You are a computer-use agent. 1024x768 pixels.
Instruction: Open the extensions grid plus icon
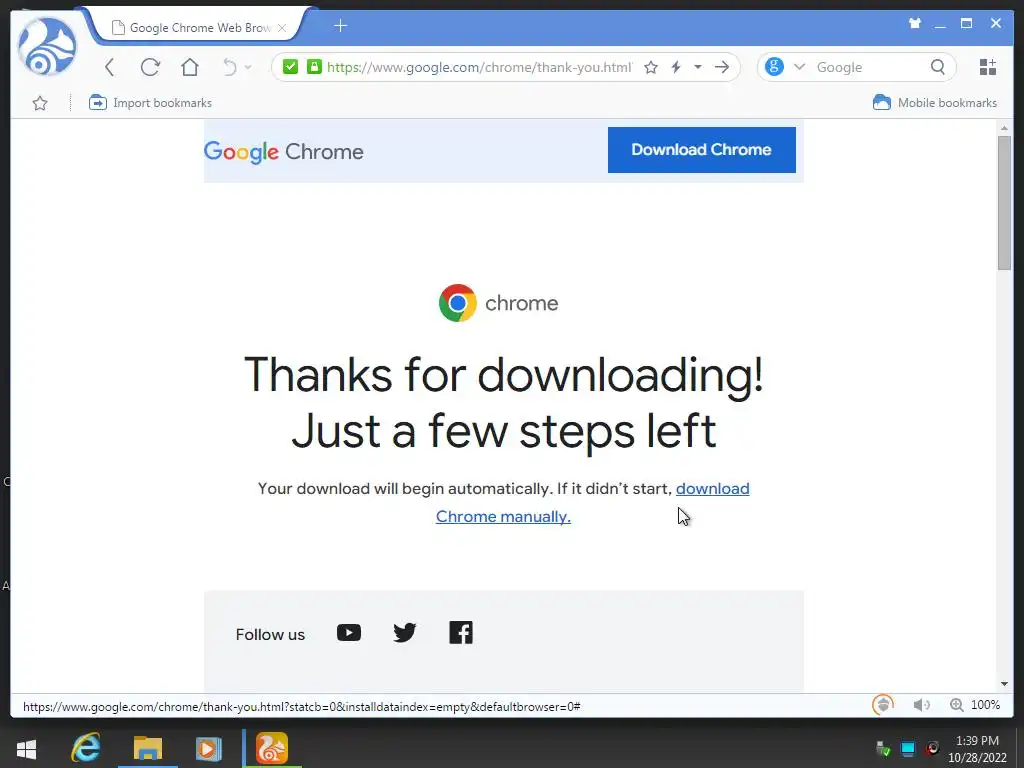(x=988, y=67)
